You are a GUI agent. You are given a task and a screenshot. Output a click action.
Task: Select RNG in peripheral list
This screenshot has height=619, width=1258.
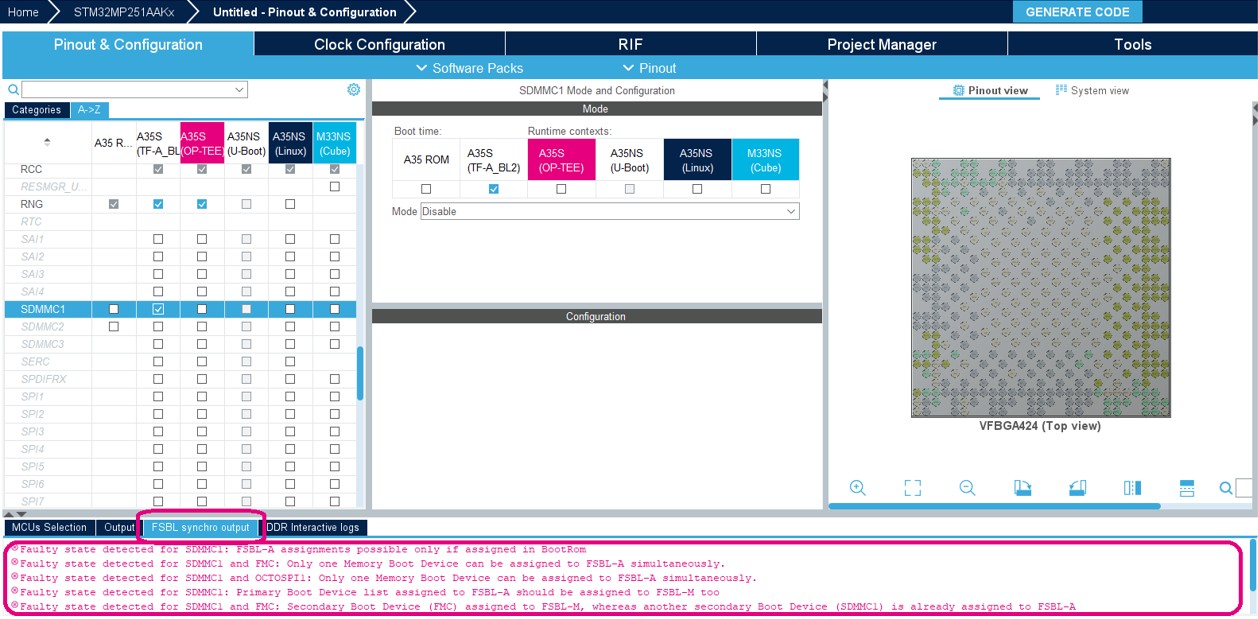(x=32, y=204)
